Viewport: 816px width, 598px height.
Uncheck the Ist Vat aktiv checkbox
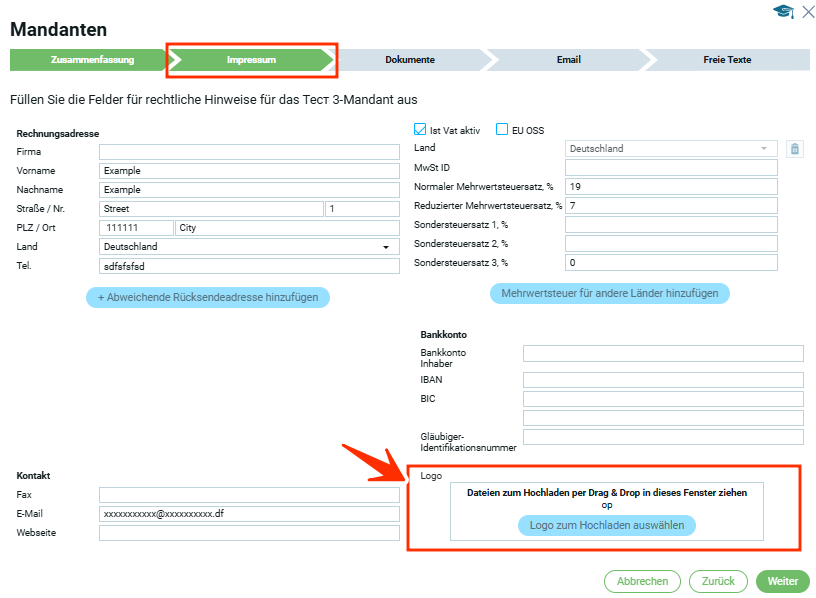pos(421,130)
